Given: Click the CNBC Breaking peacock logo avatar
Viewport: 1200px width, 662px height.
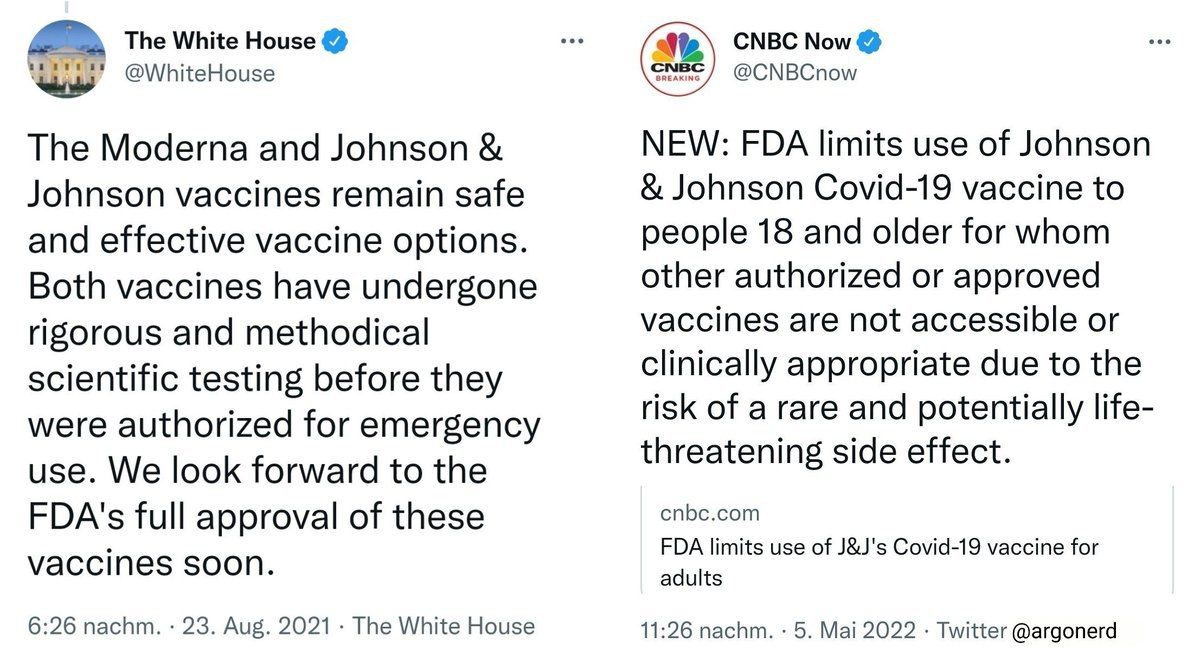Looking at the screenshot, I should tap(679, 59).
